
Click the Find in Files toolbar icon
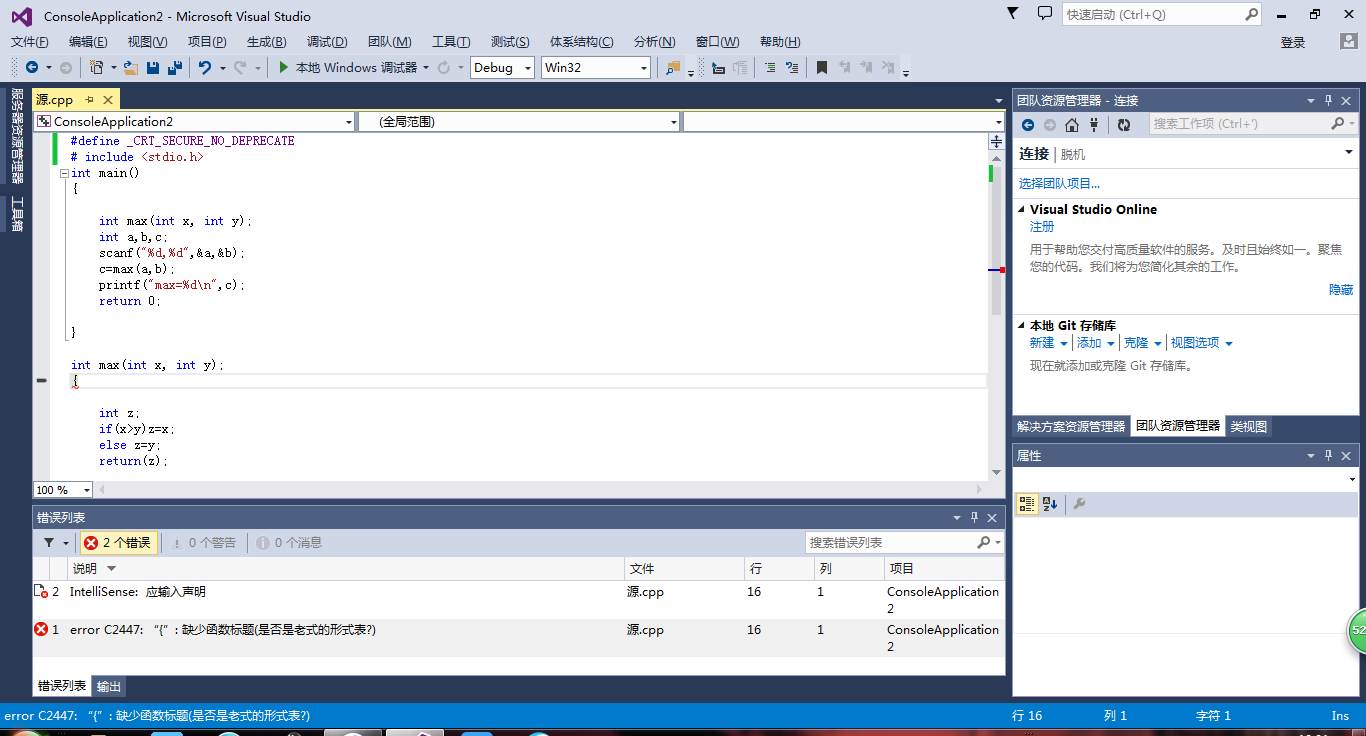tap(673, 68)
